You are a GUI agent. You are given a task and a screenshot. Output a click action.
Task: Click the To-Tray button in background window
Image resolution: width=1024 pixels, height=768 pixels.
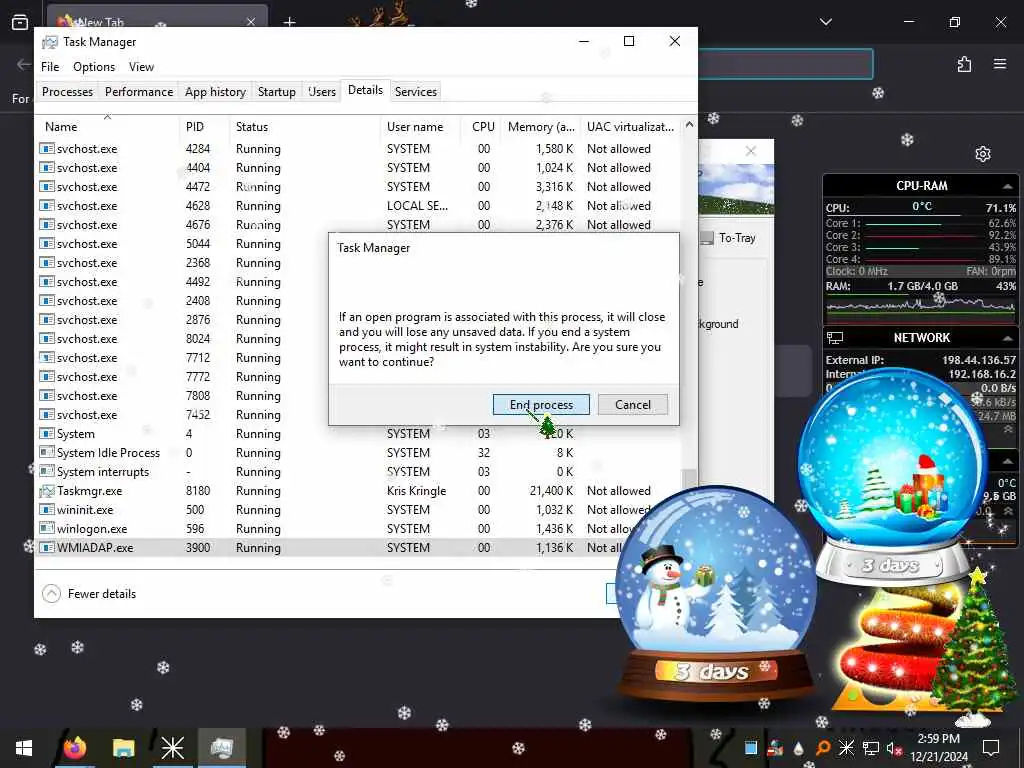coord(728,238)
